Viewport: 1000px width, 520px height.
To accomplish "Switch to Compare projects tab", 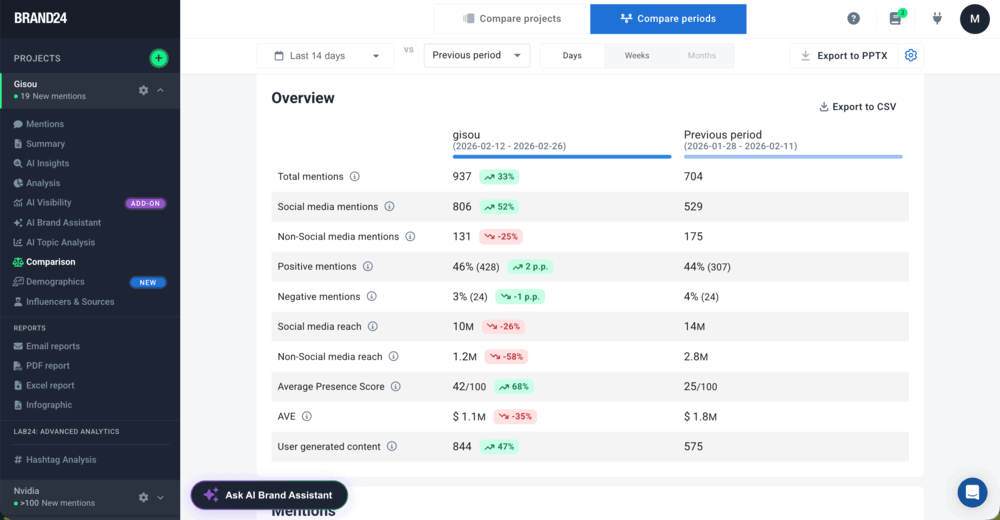I will (512, 19).
